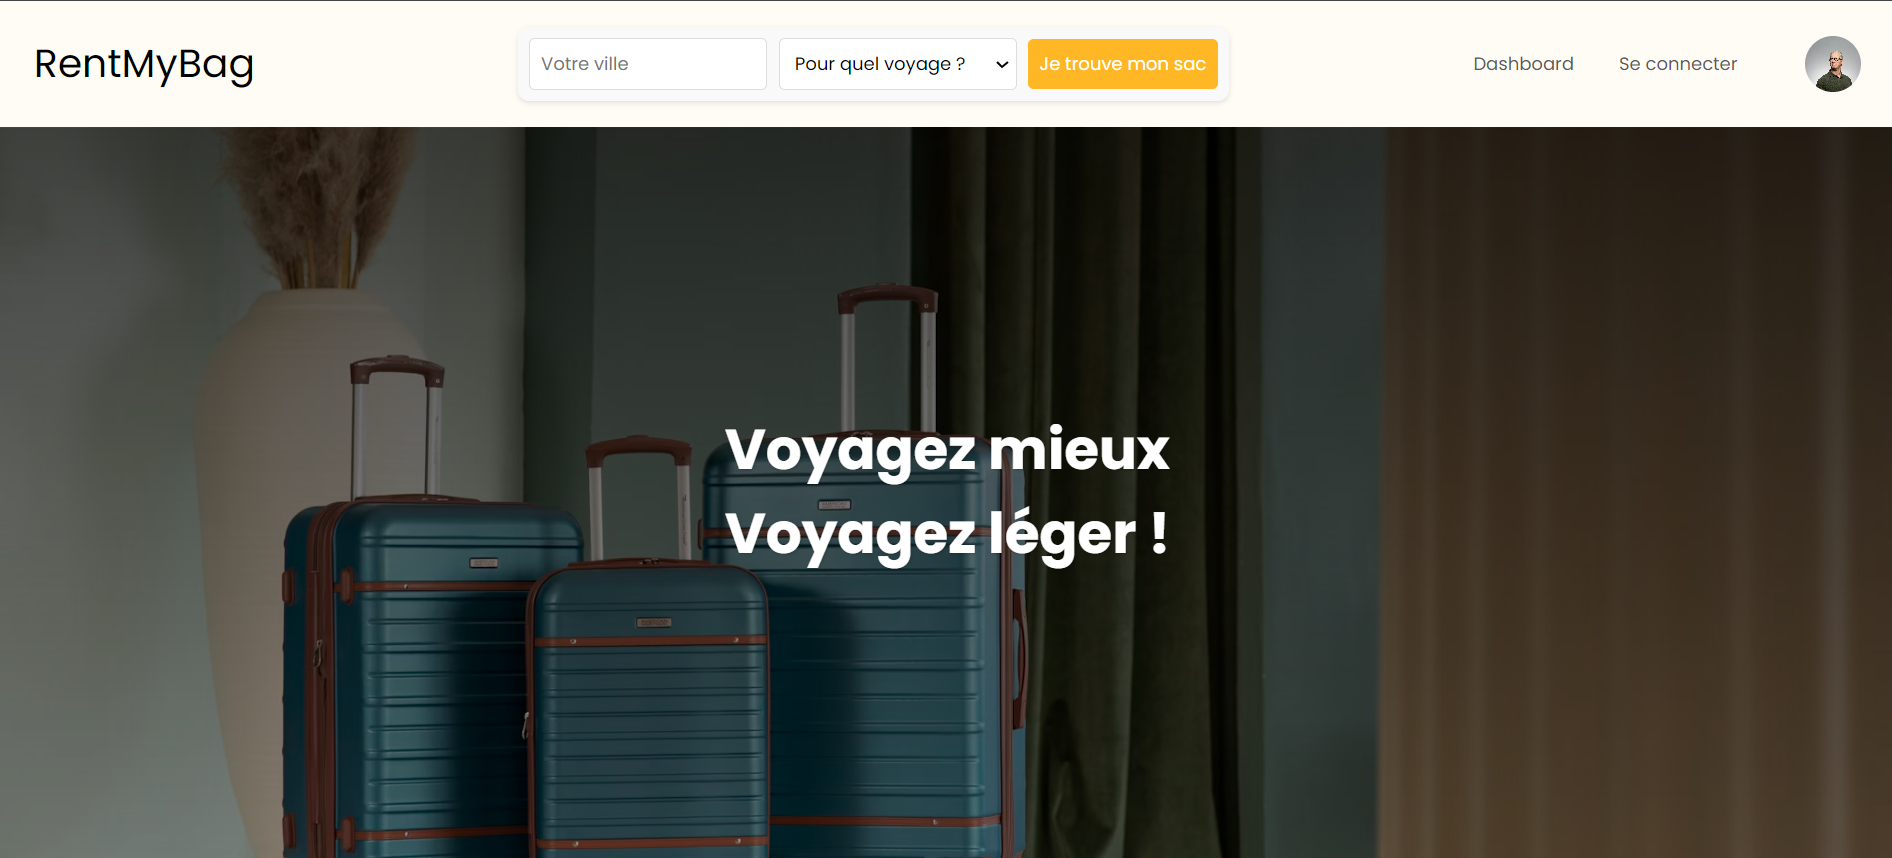Click the 'Je trouve mon sac' button
This screenshot has height=858, width=1892.
tap(1122, 64)
